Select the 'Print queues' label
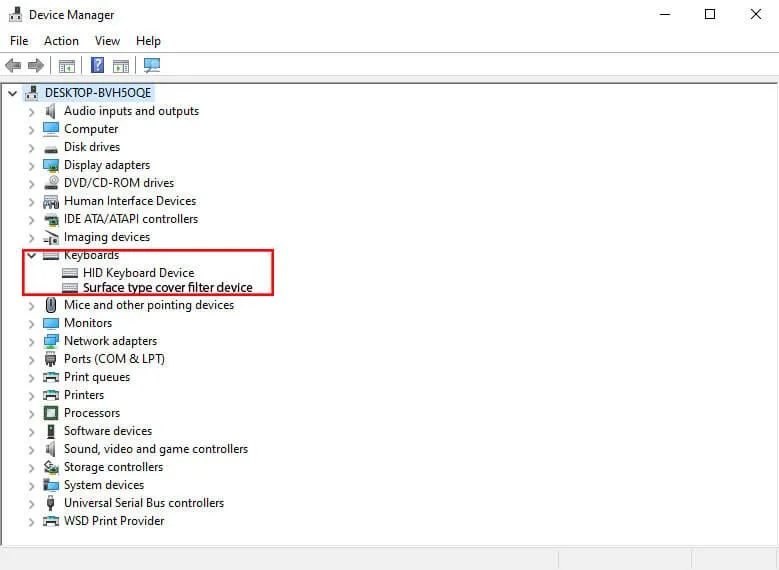The width and height of the screenshot is (779, 570). (x=97, y=377)
